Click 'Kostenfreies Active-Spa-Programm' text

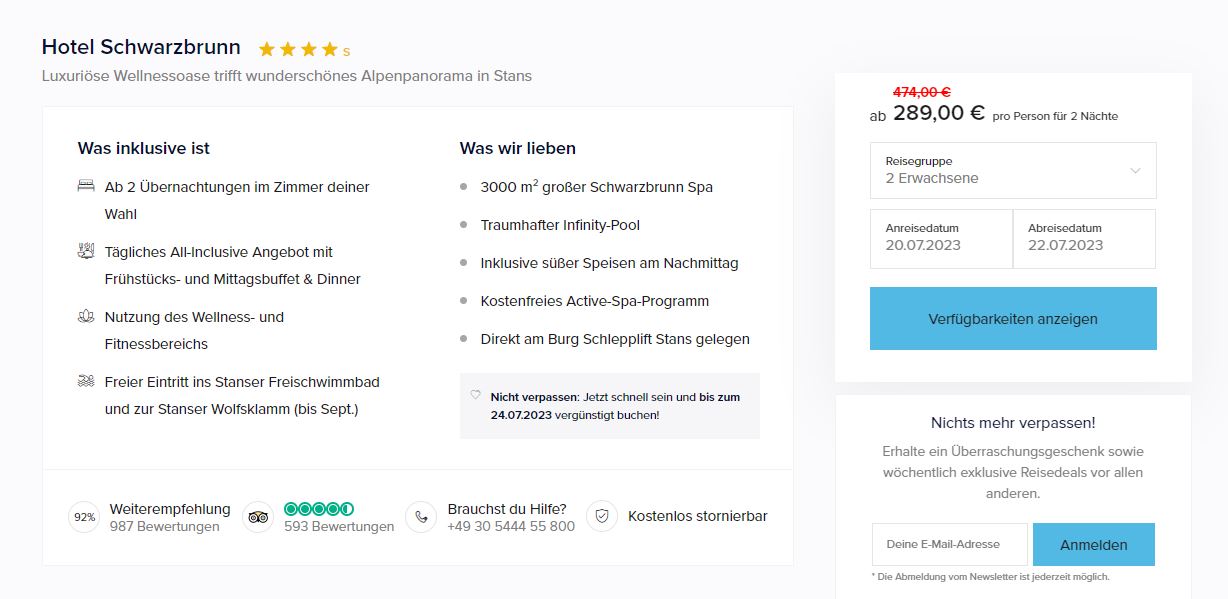click(595, 301)
